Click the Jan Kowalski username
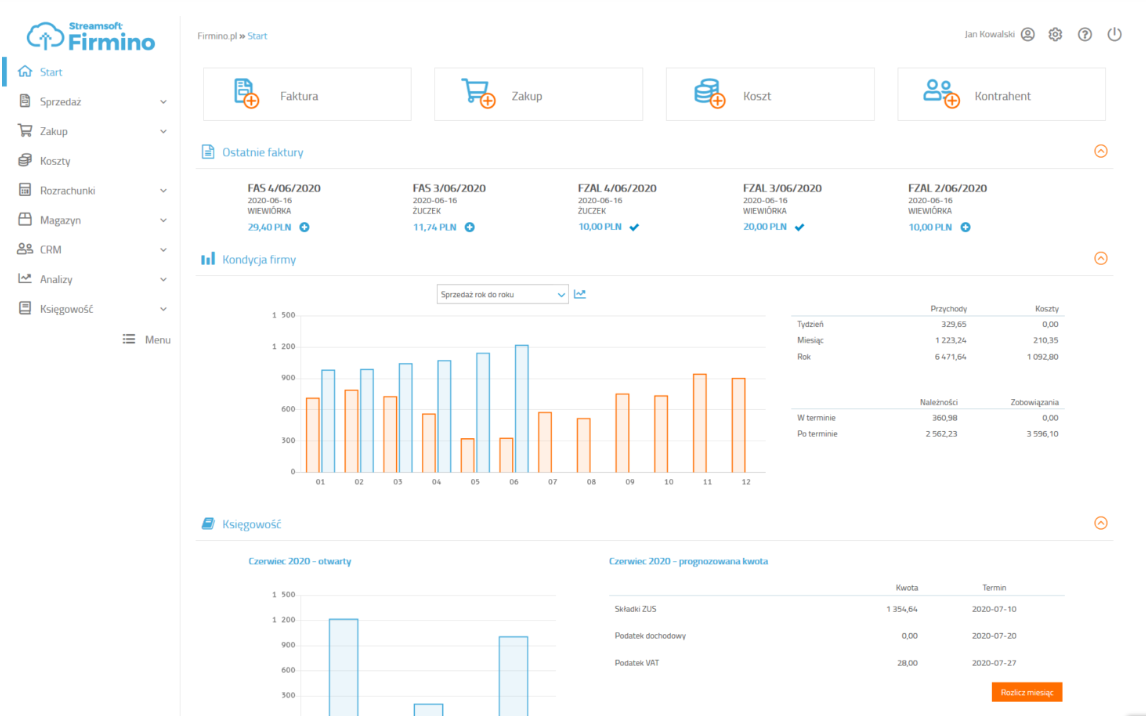 989,34
